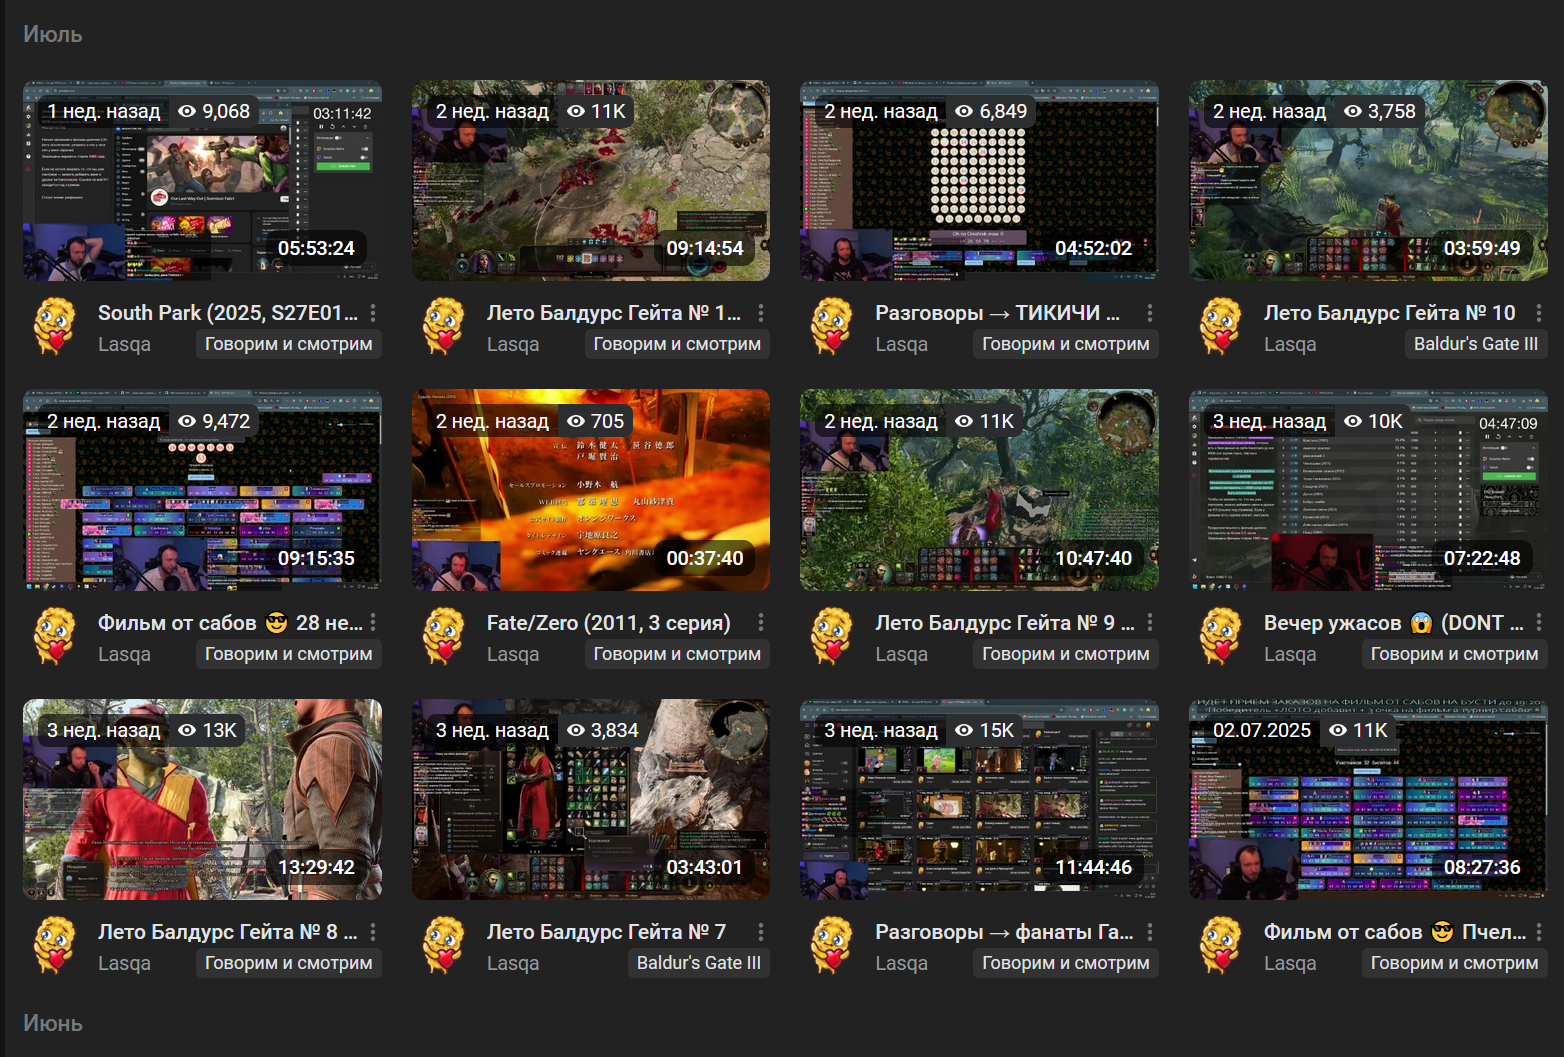Viewport: 1564px width, 1057px height.
Task: Open the three-dot menu for the Fate/Zero video
Action: coord(761,623)
